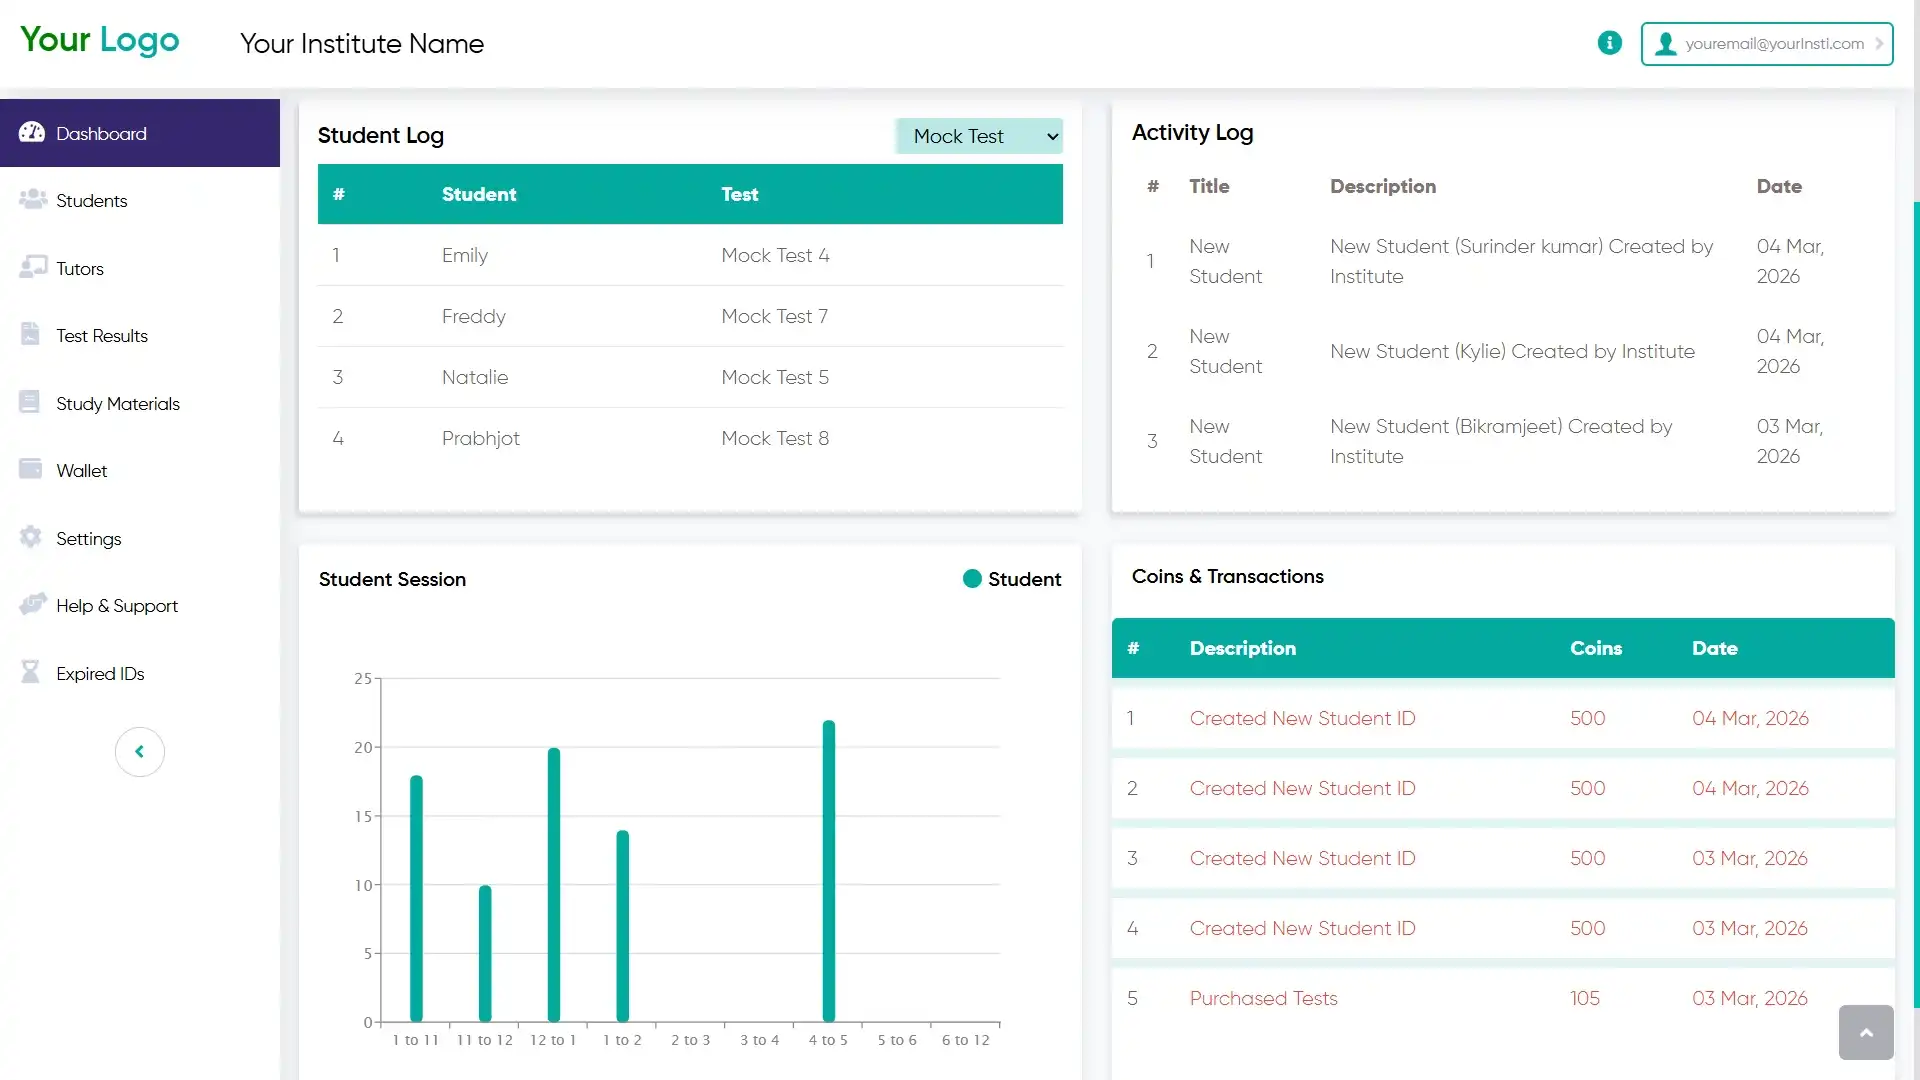This screenshot has width=1920, height=1080.
Task: Click the Dashboard gauge icon in sidebar
Action: (x=32, y=132)
